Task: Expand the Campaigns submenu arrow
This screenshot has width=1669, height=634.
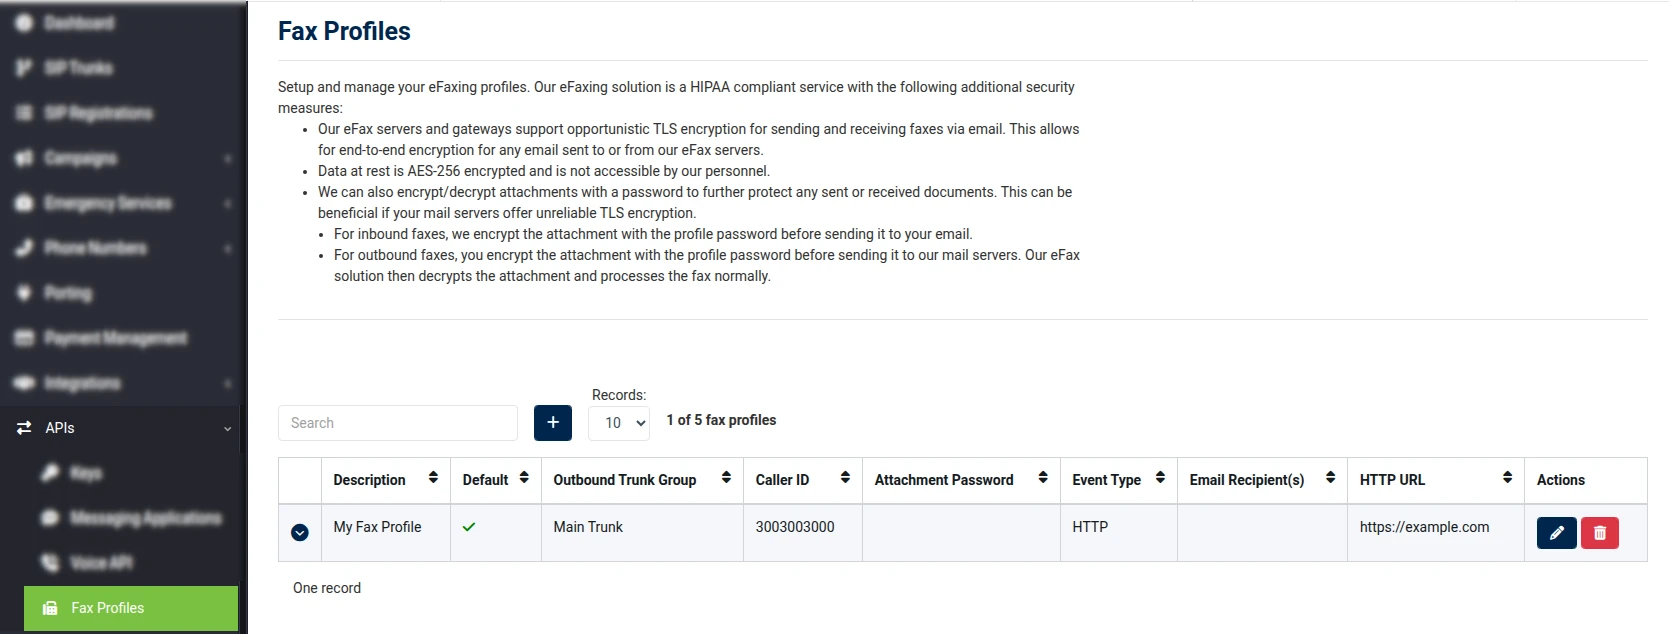Action: click(x=228, y=158)
